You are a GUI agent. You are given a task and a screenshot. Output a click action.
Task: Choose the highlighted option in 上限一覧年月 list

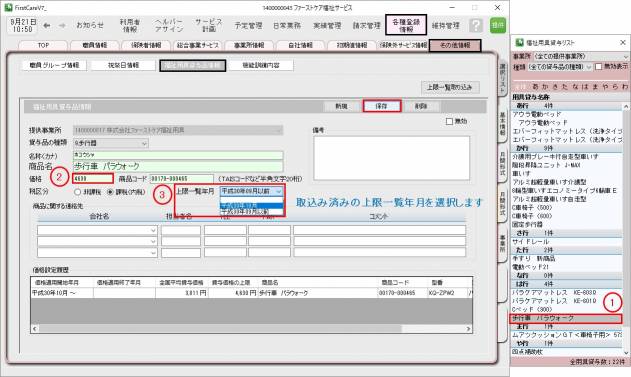click(252, 206)
